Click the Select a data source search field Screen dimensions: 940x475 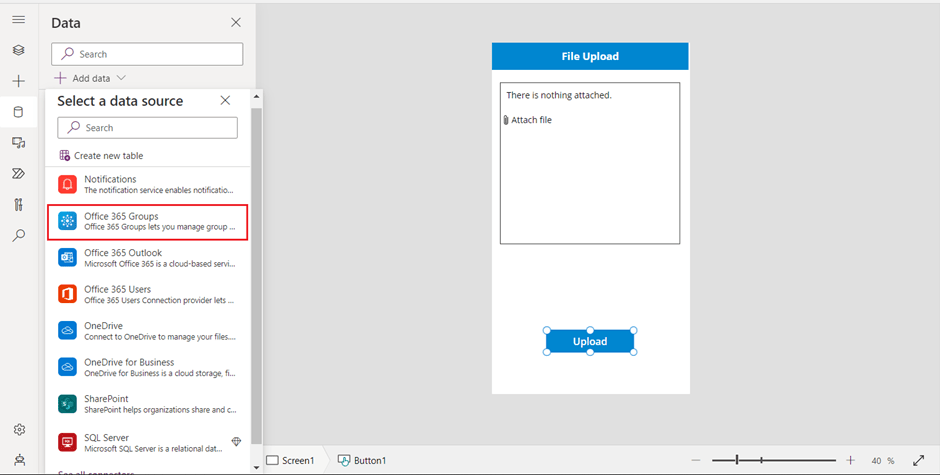(x=148, y=128)
